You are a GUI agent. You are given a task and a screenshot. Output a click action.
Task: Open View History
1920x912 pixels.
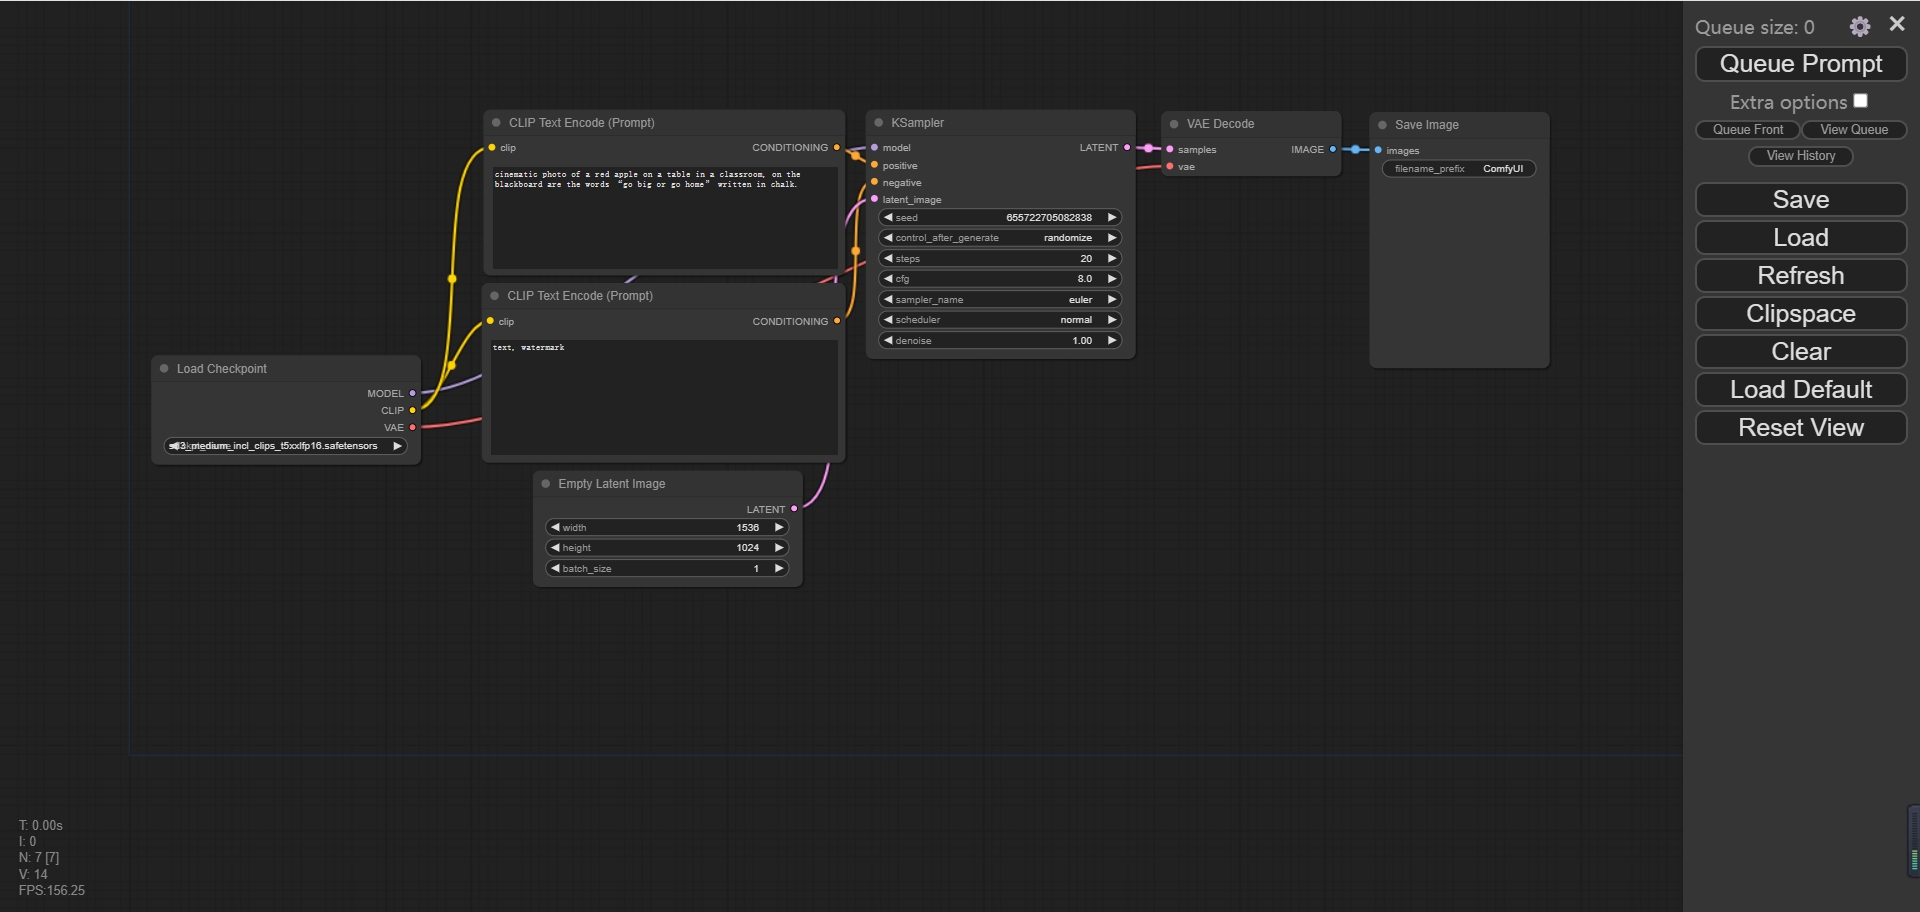[1801, 156]
